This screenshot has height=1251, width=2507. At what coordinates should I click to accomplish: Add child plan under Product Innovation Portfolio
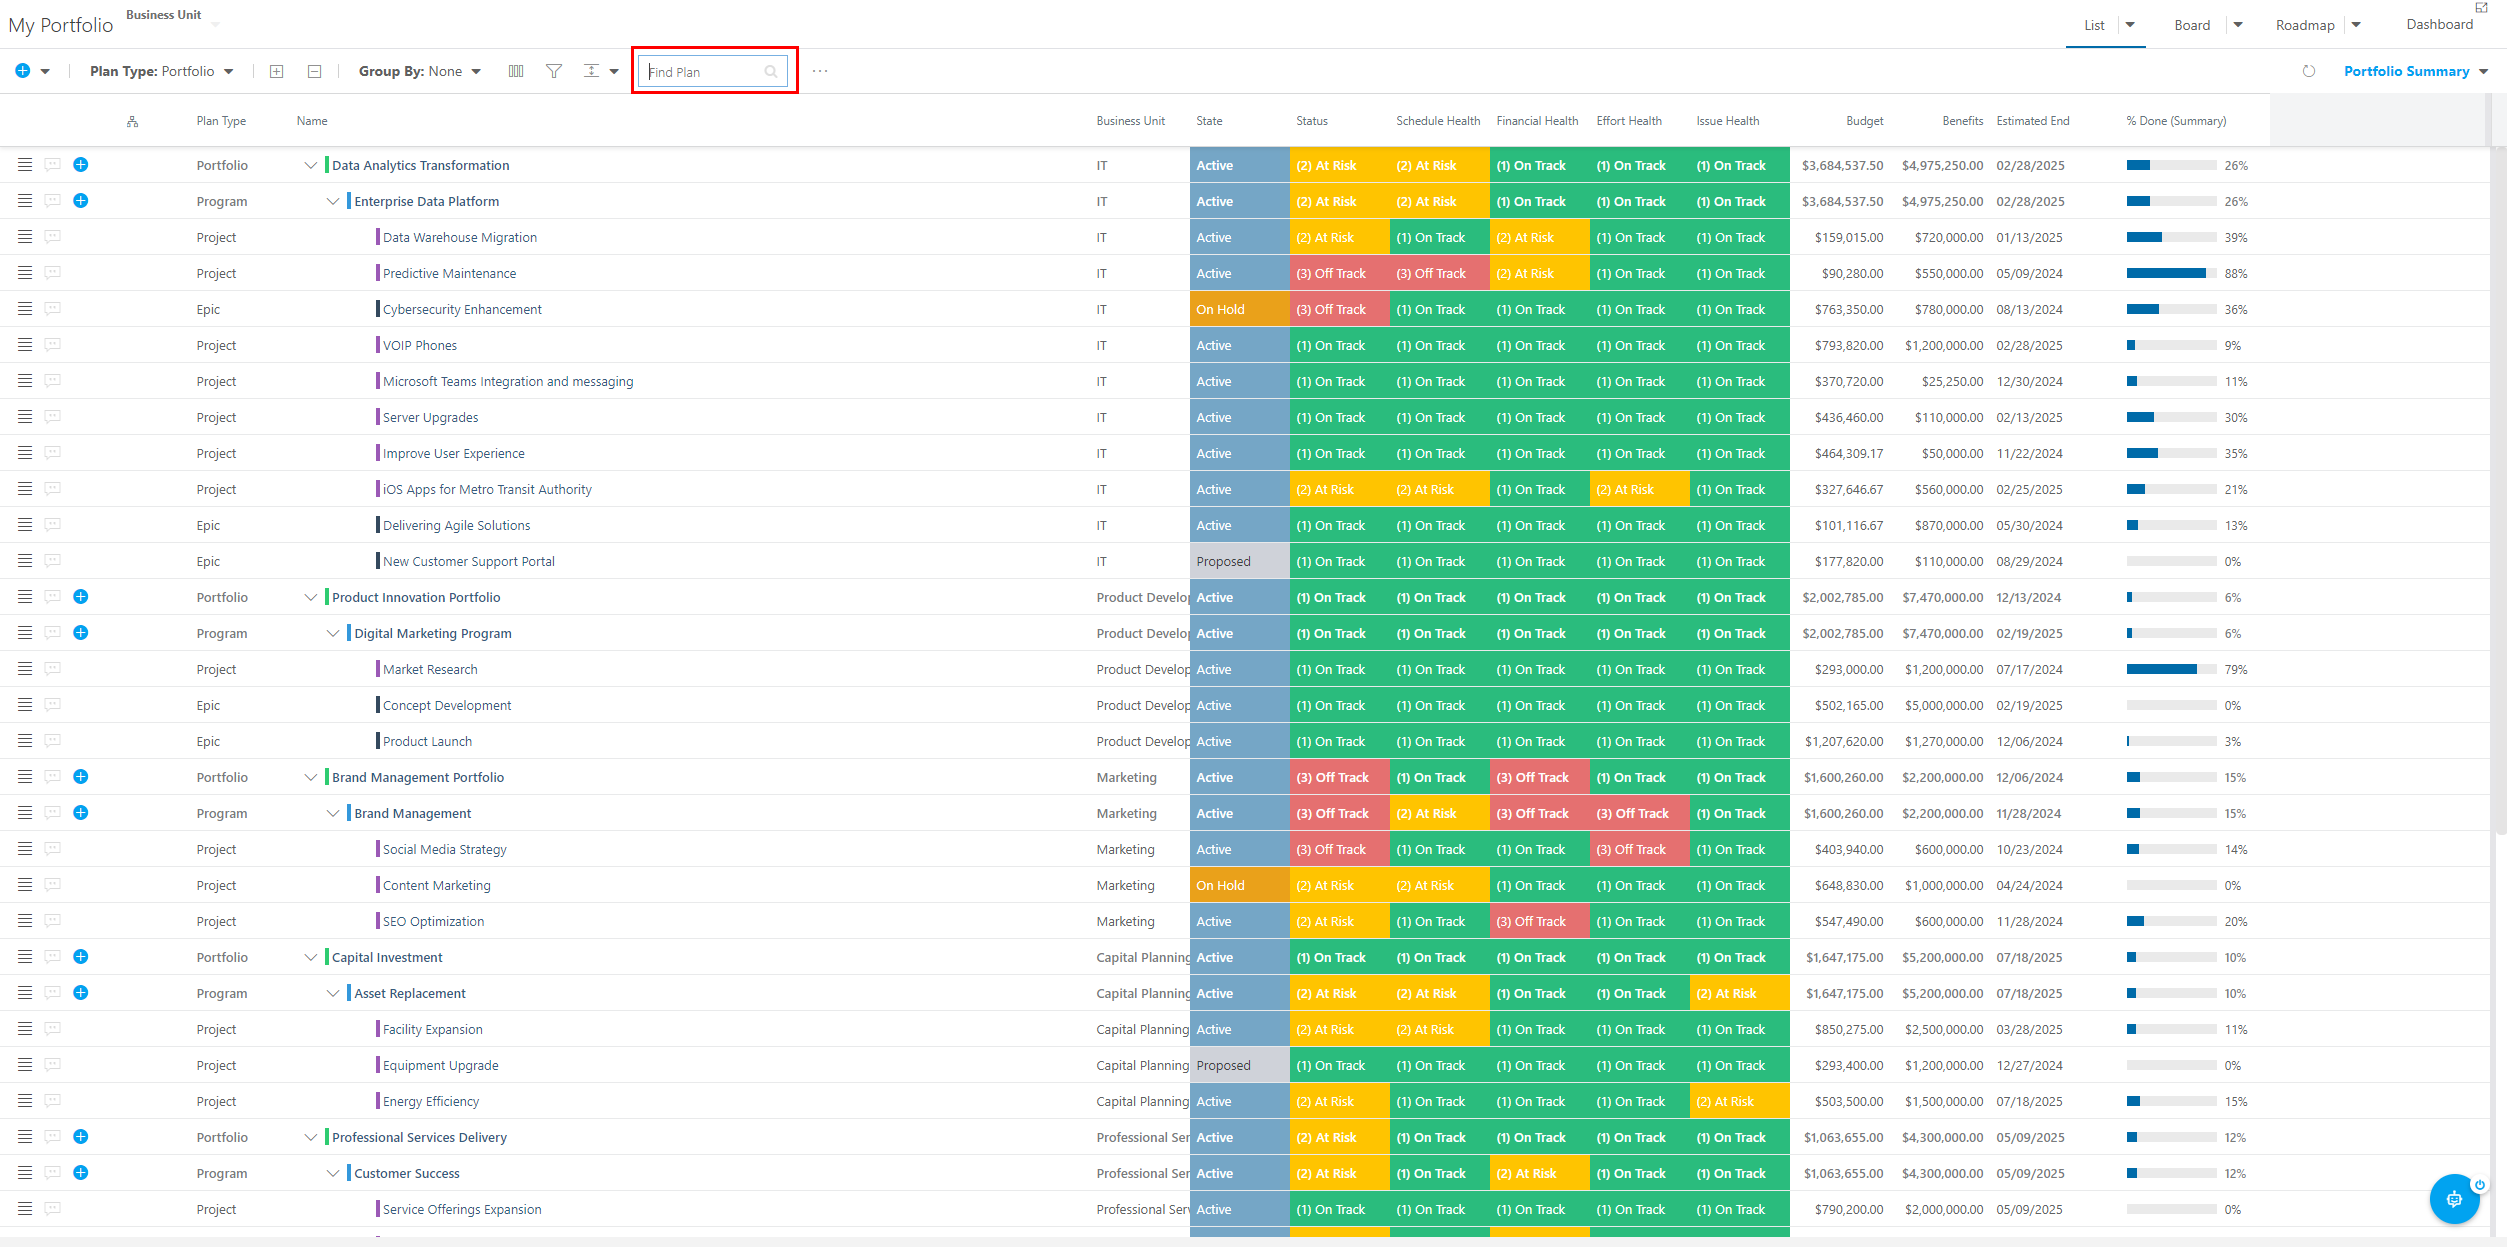tap(81, 597)
